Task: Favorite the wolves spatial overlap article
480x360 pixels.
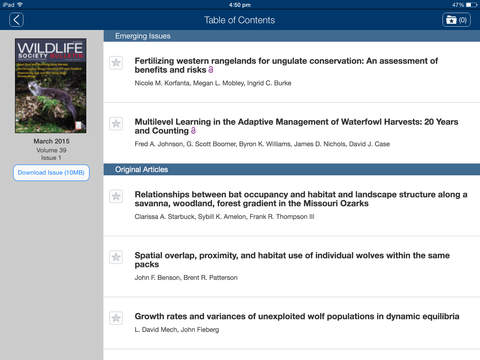Action: point(116,257)
